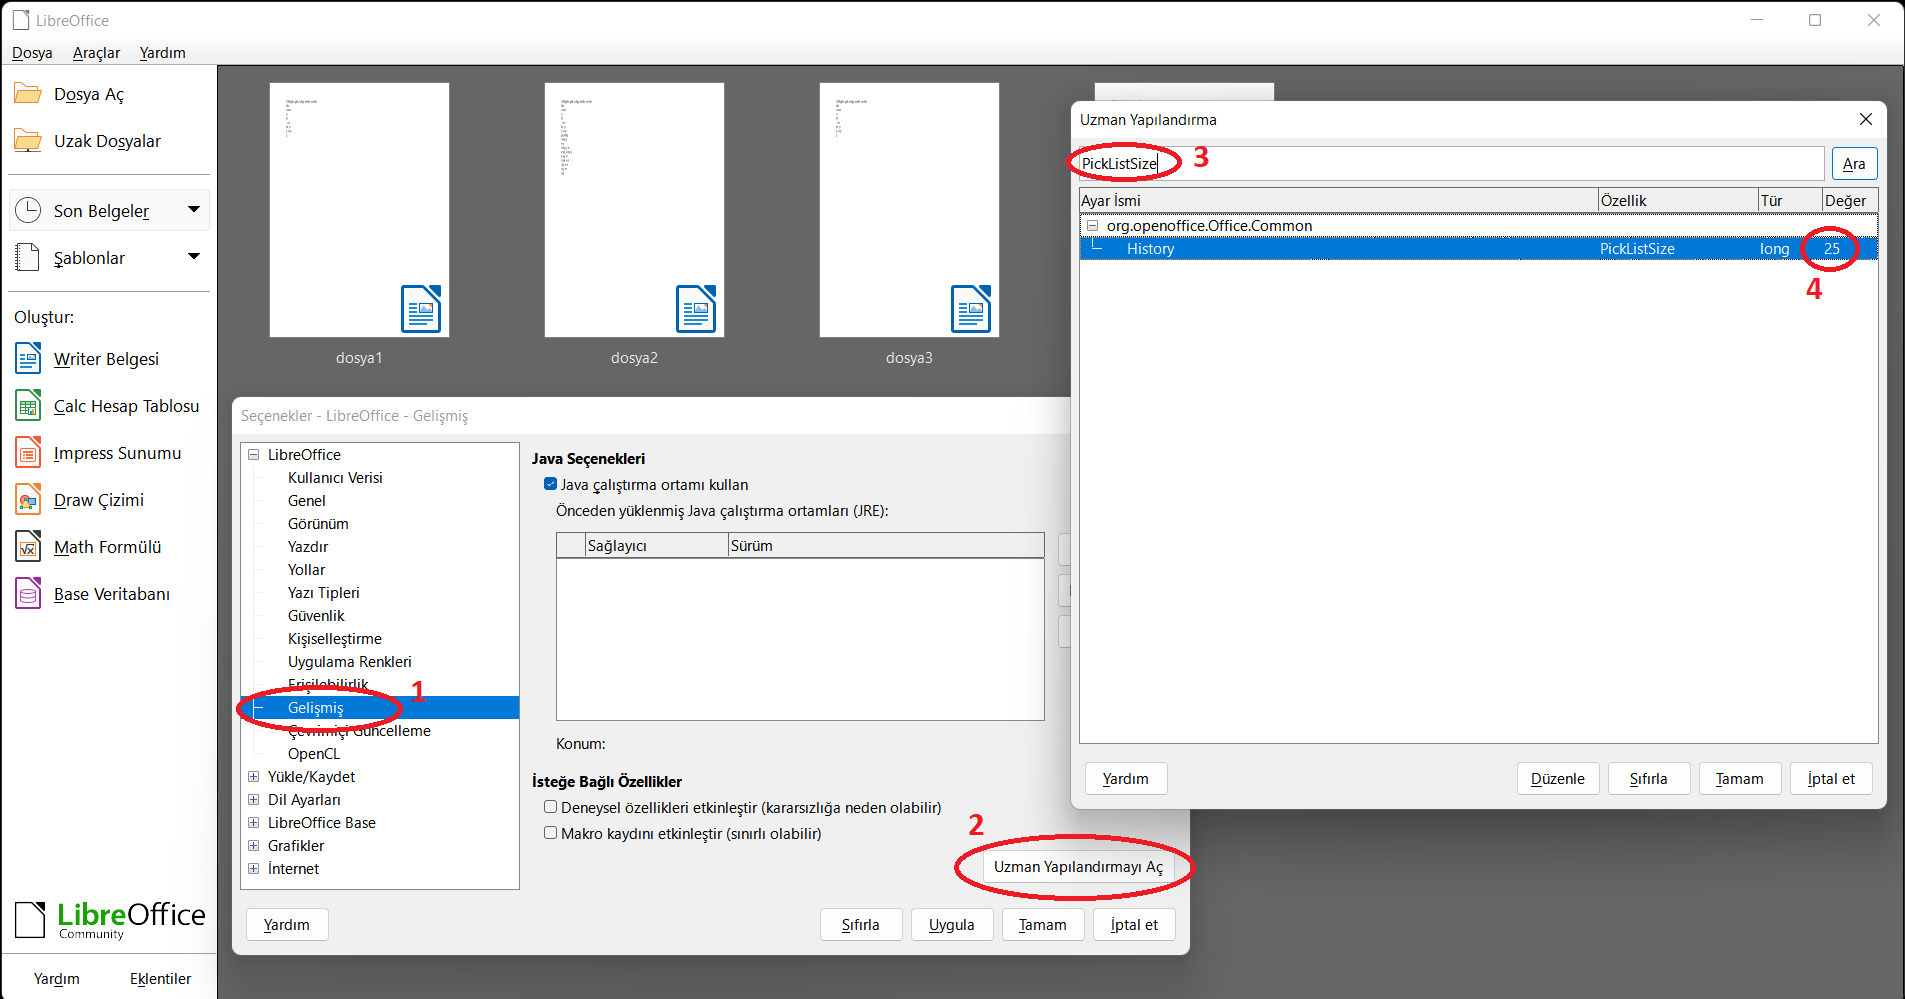Focus the PickListSize search field
The height and width of the screenshot is (999, 1905).
click(1451, 163)
